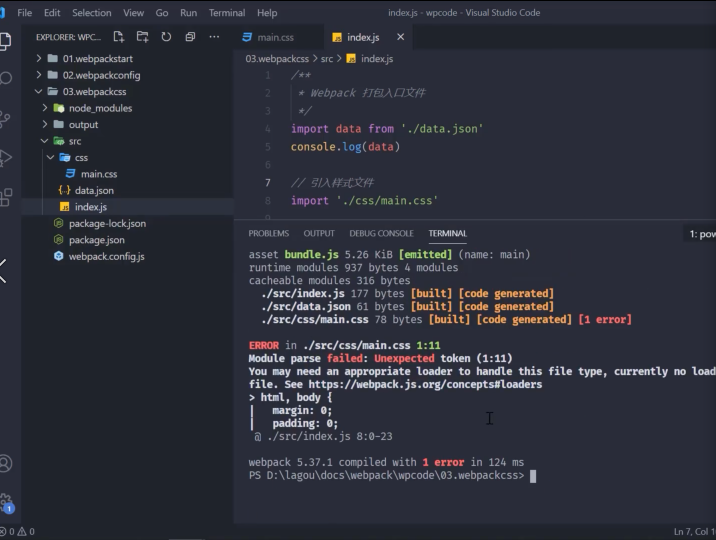Image resolution: width=716 pixels, height=540 pixels.
Task: Collapse all folders in Explorer
Action: (x=190, y=37)
